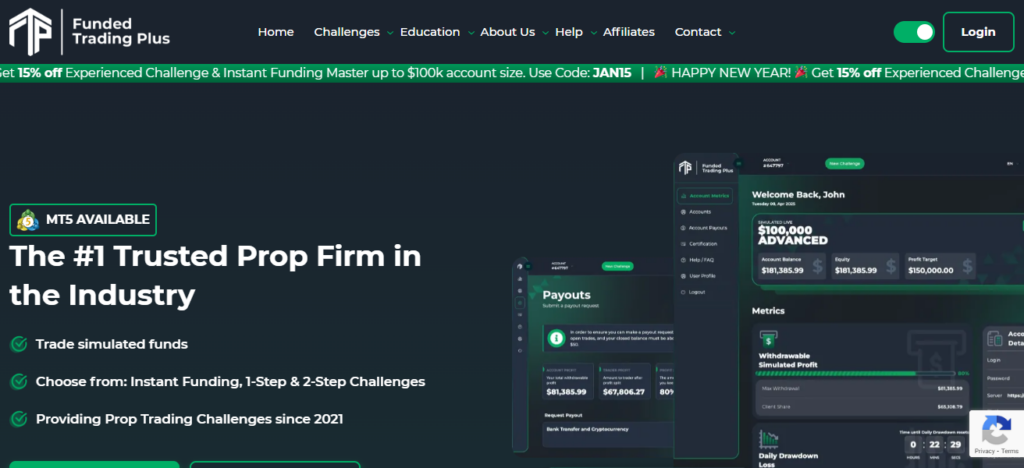Click the Funded Trading Plus logo
The width and height of the screenshot is (1024, 468).
click(89, 32)
